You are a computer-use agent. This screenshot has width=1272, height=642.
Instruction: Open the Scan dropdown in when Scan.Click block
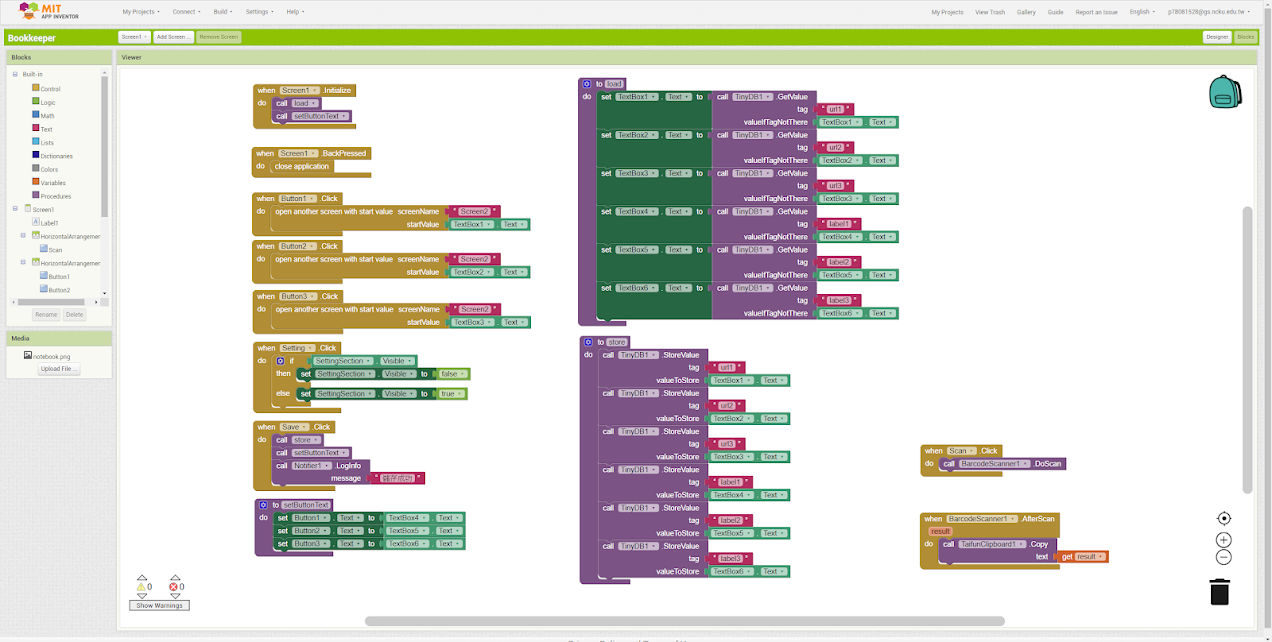(960, 451)
